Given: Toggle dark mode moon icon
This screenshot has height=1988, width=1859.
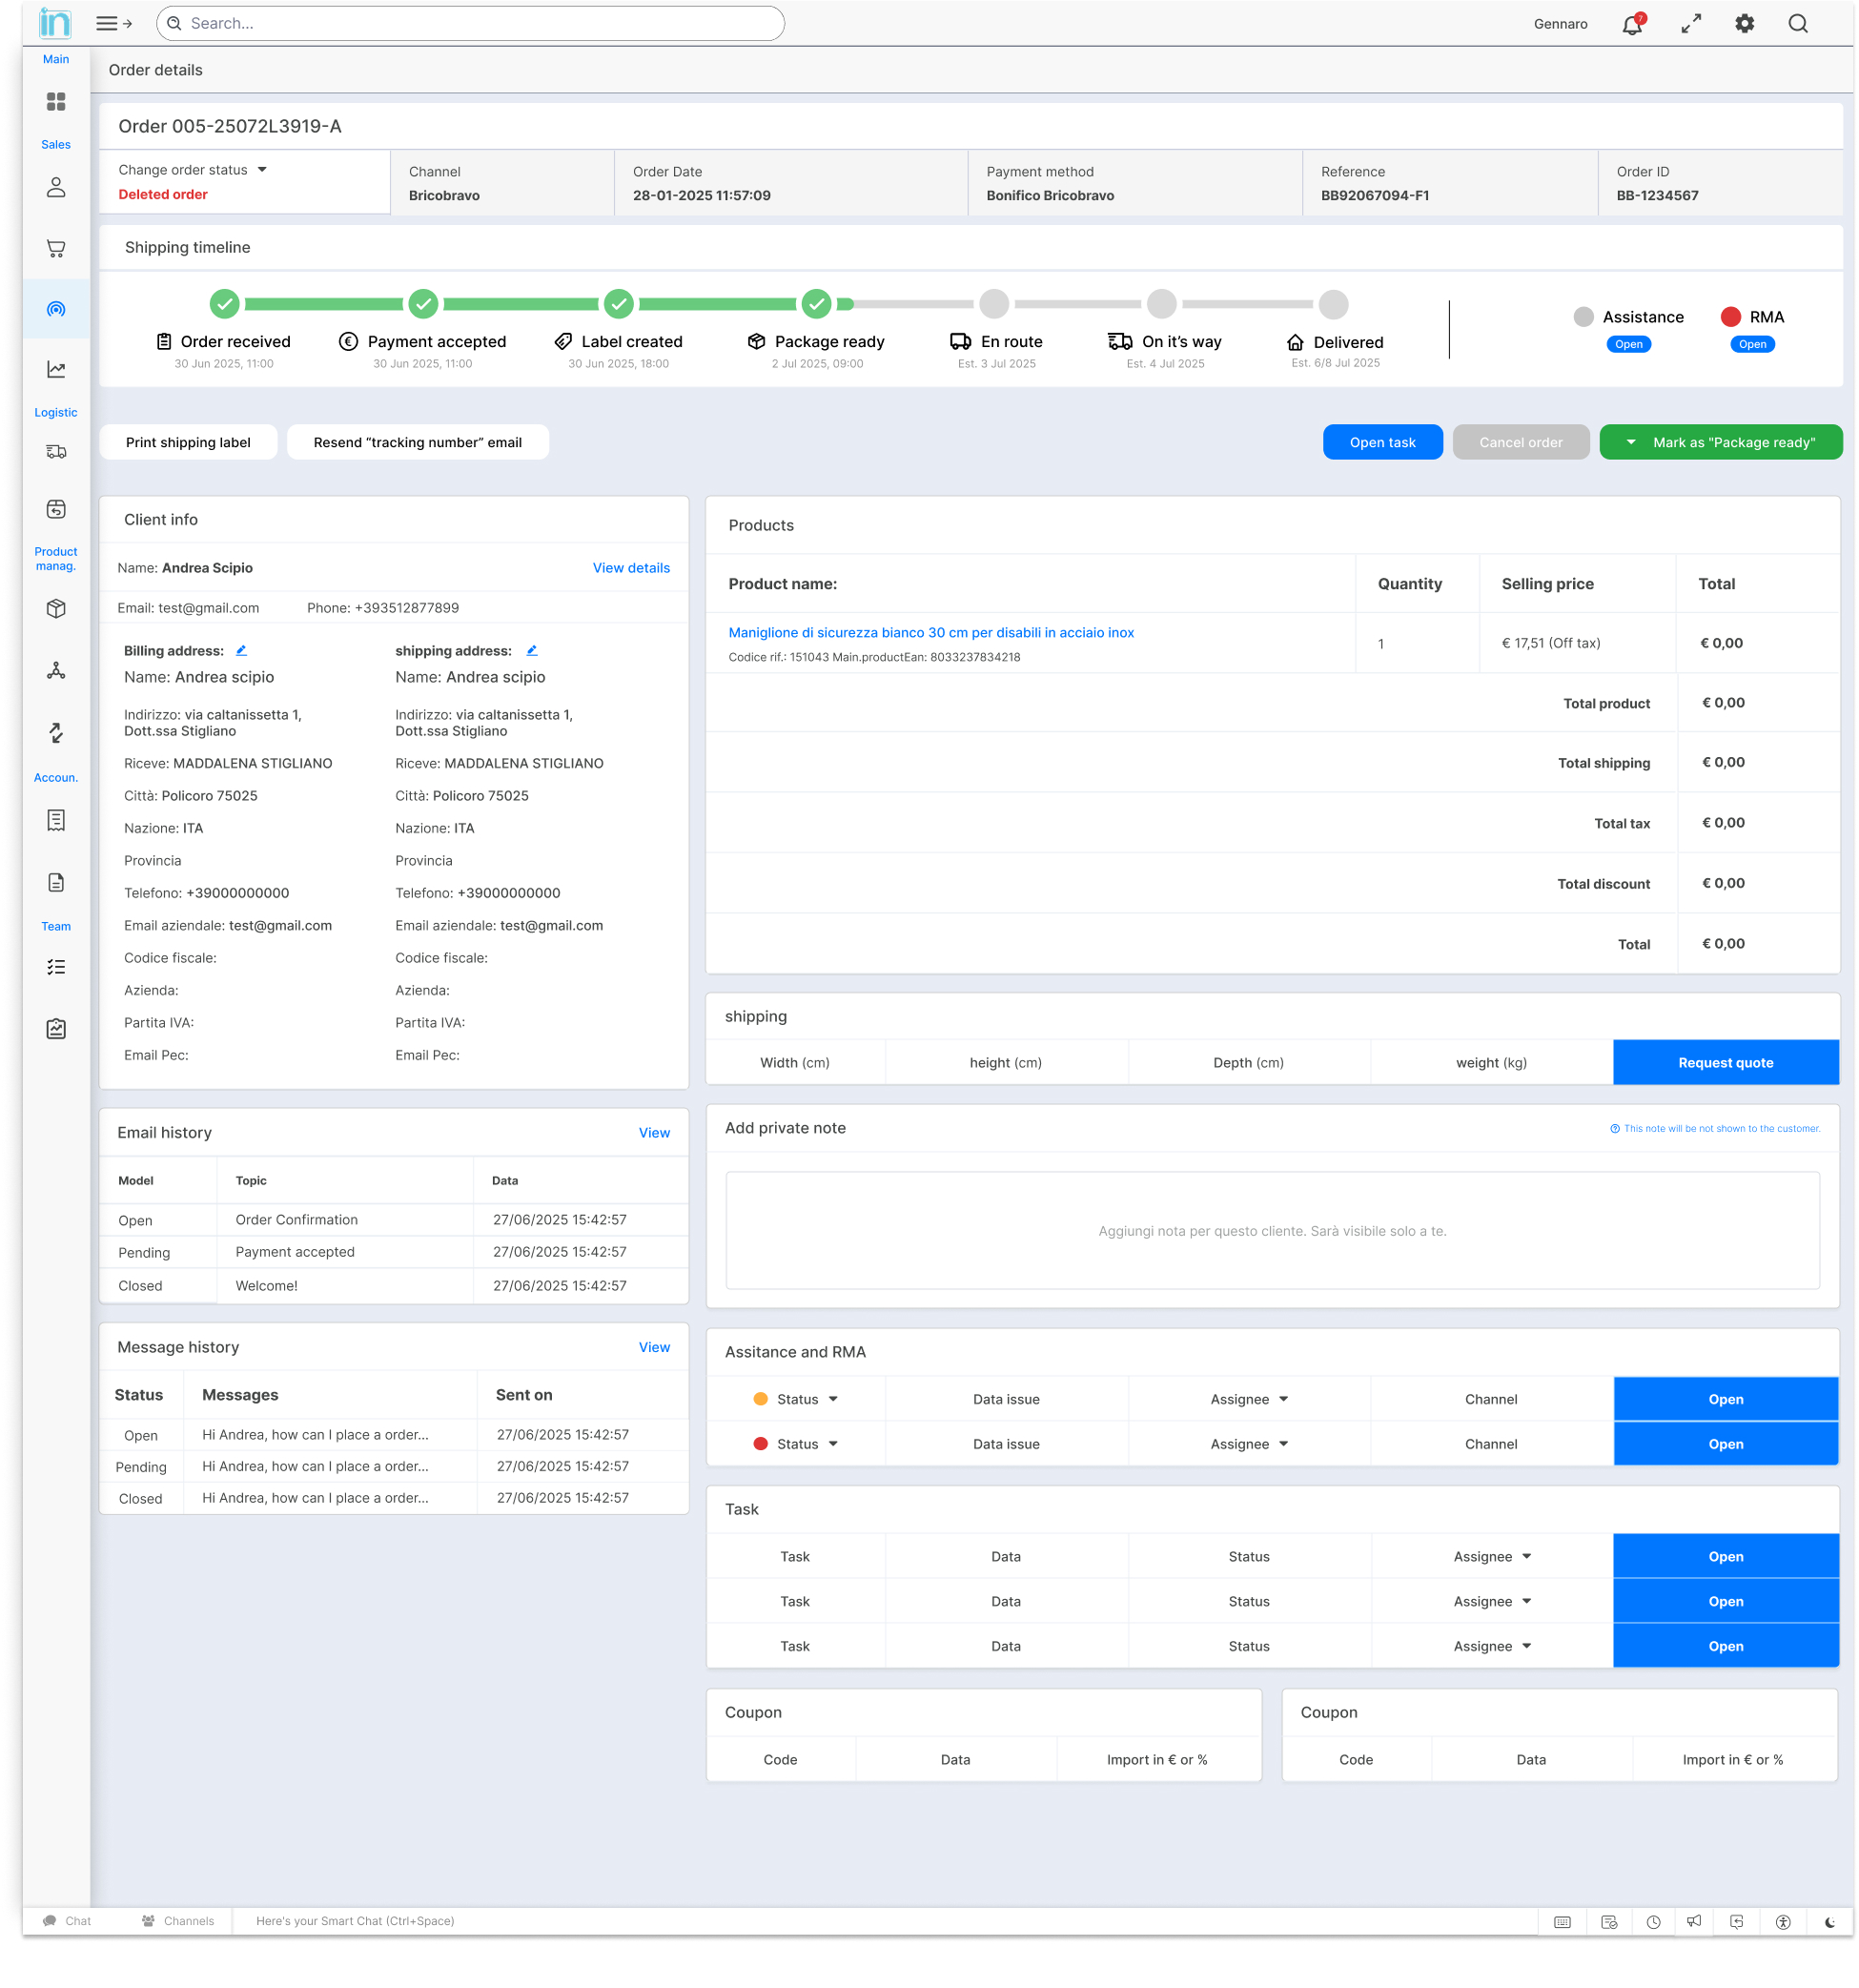Looking at the screenshot, I should click(x=1829, y=1922).
